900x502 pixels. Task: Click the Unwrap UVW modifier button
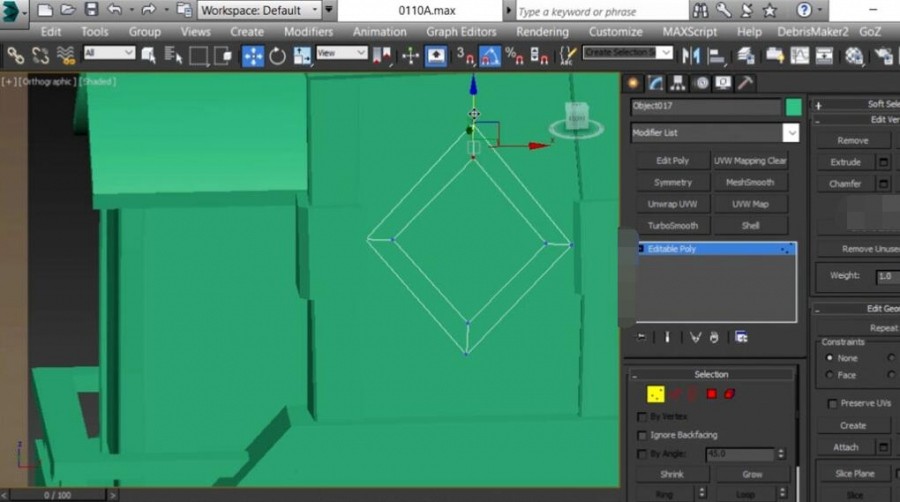tap(673, 204)
